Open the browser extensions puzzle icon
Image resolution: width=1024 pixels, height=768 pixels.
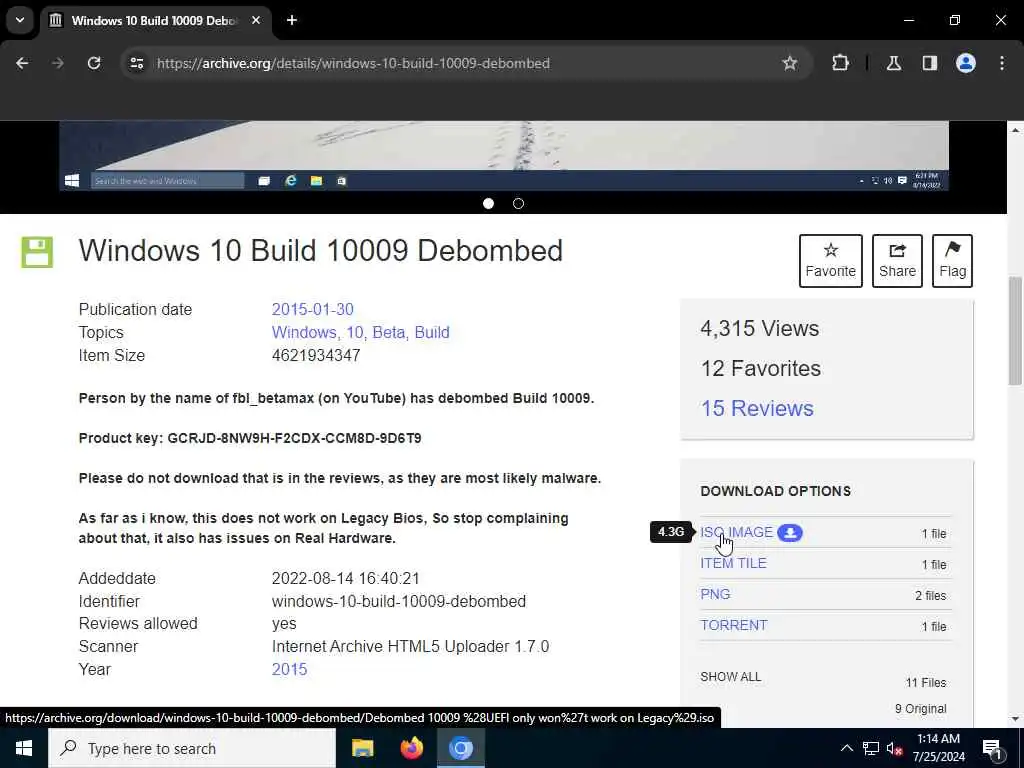840,63
